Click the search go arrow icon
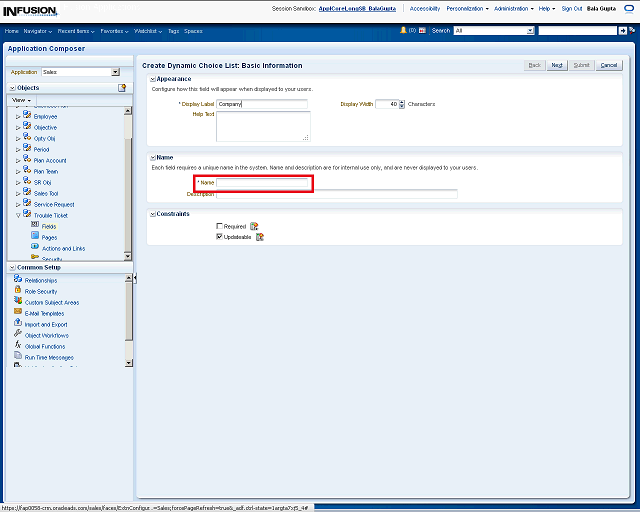 pyautogui.click(x=623, y=31)
